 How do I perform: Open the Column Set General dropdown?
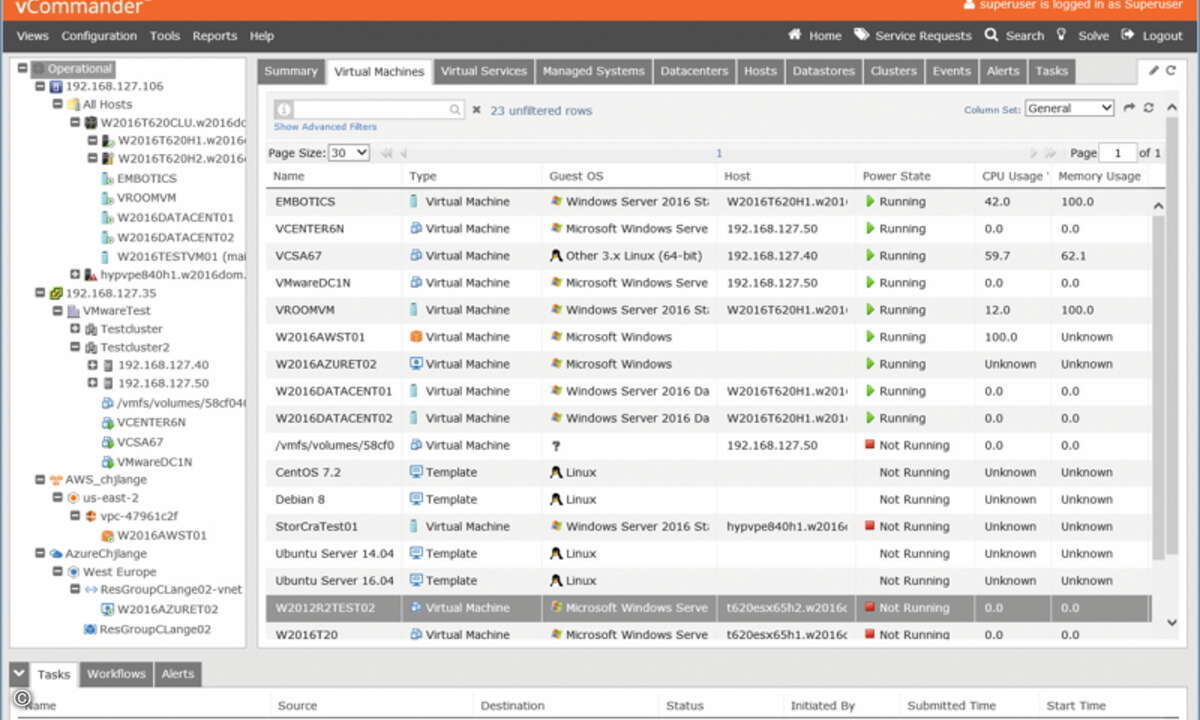pyautogui.click(x=1069, y=108)
